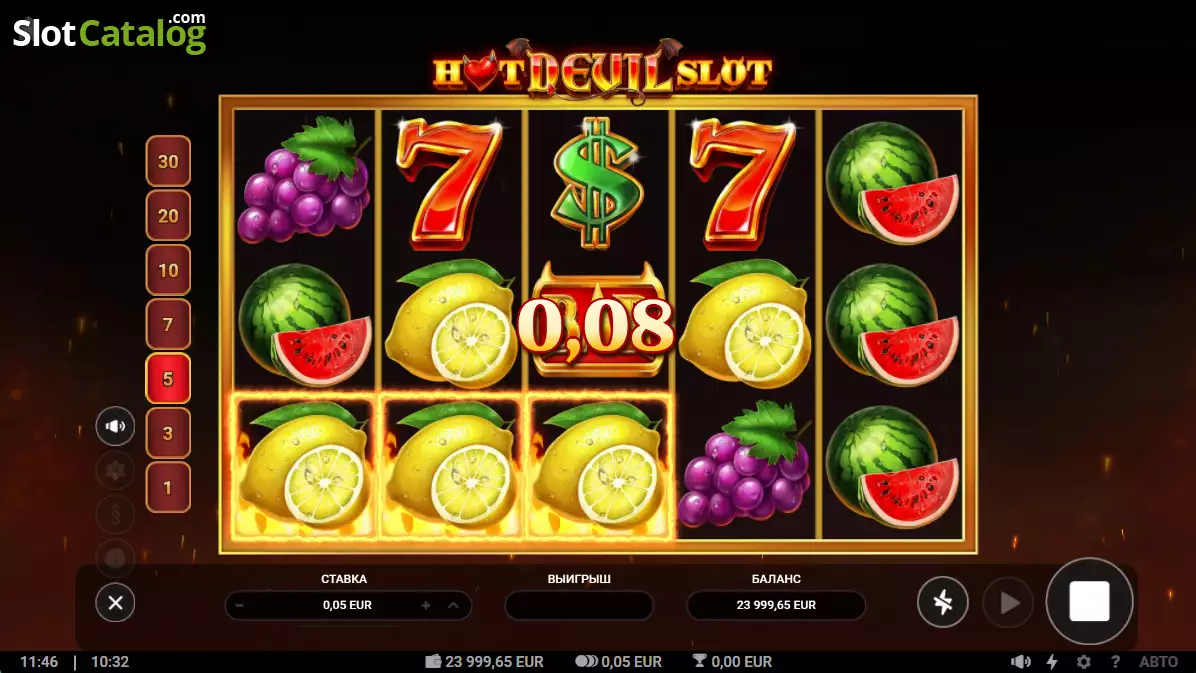Toggle turbo mode with the lightning button

pyautogui.click(x=943, y=602)
